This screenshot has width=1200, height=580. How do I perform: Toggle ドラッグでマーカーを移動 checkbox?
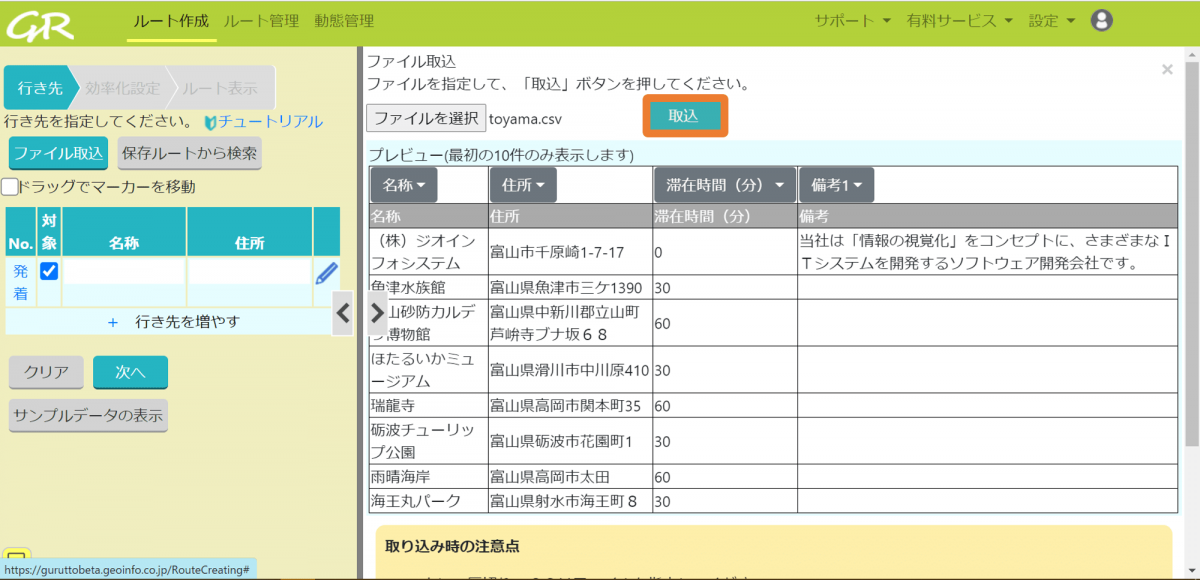tap(10, 186)
